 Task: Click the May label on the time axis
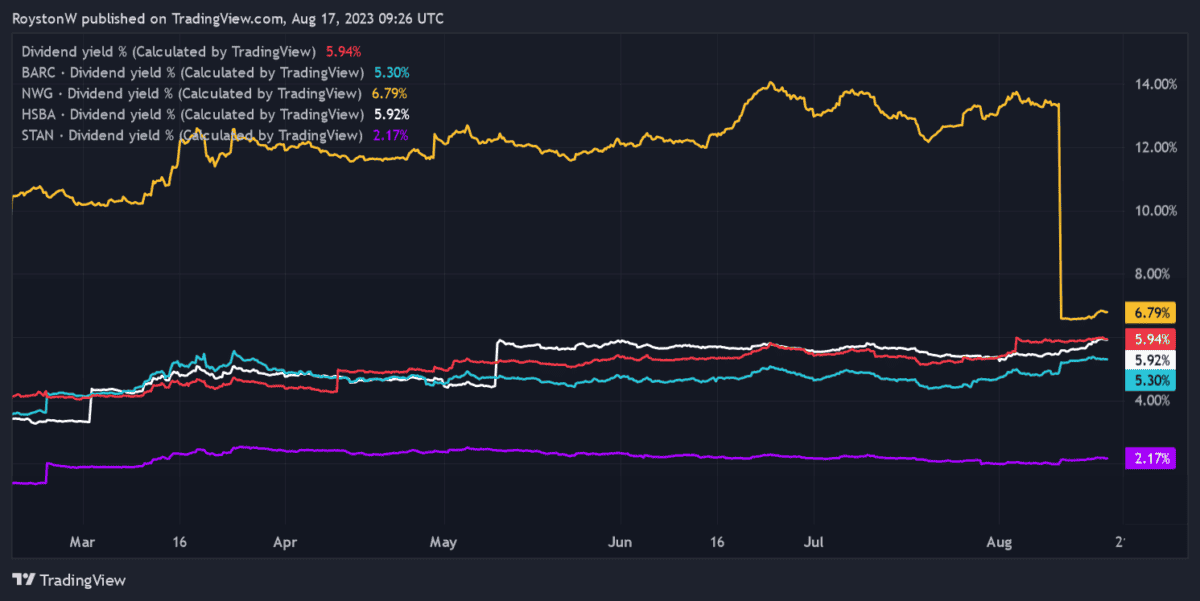(x=442, y=541)
